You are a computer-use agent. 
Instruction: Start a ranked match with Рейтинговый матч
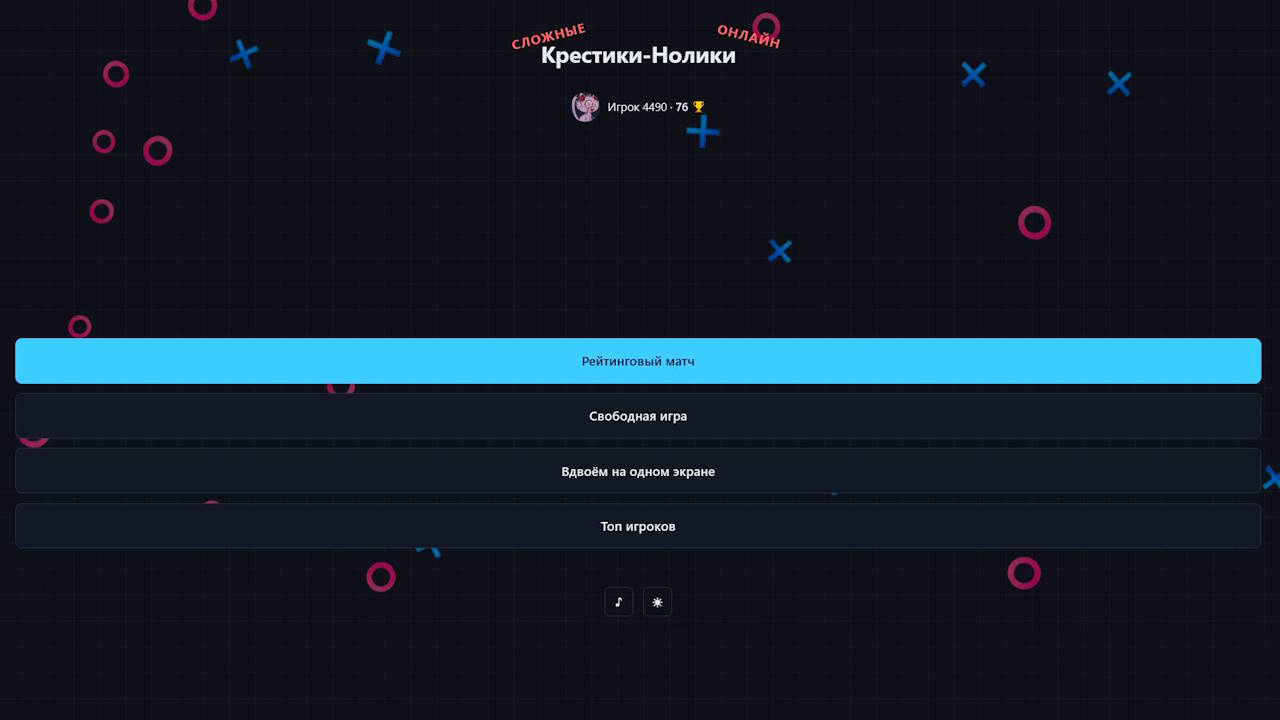pyautogui.click(x=638, y=361)
